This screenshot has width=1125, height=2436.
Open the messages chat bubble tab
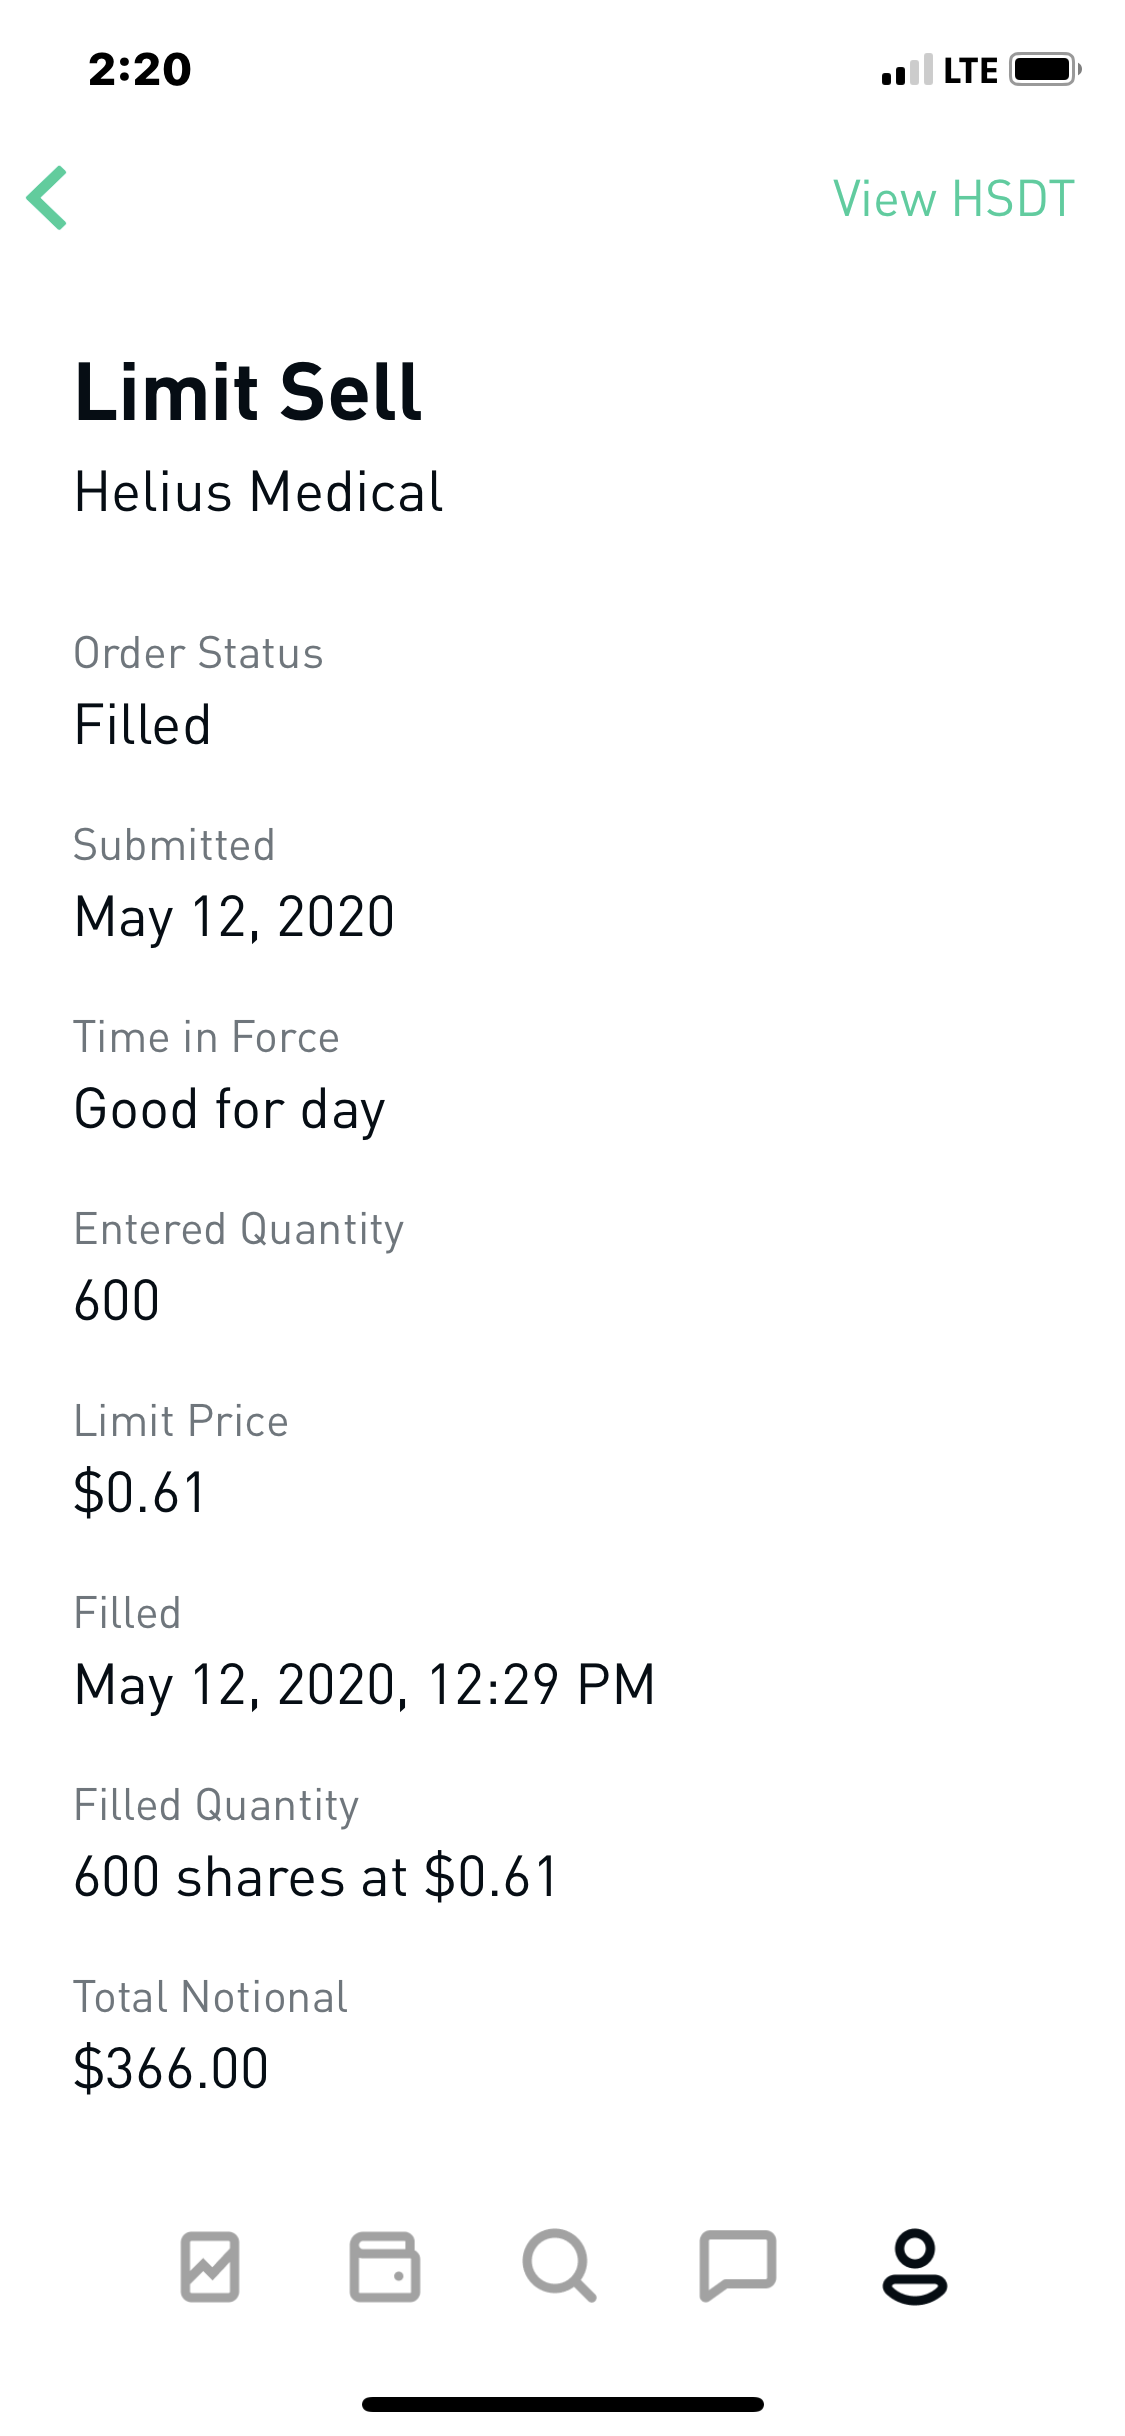738,2266
